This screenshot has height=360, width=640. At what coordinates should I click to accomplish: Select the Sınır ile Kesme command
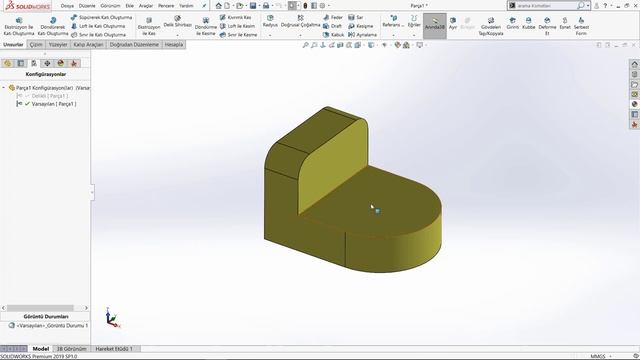[238, 35]
